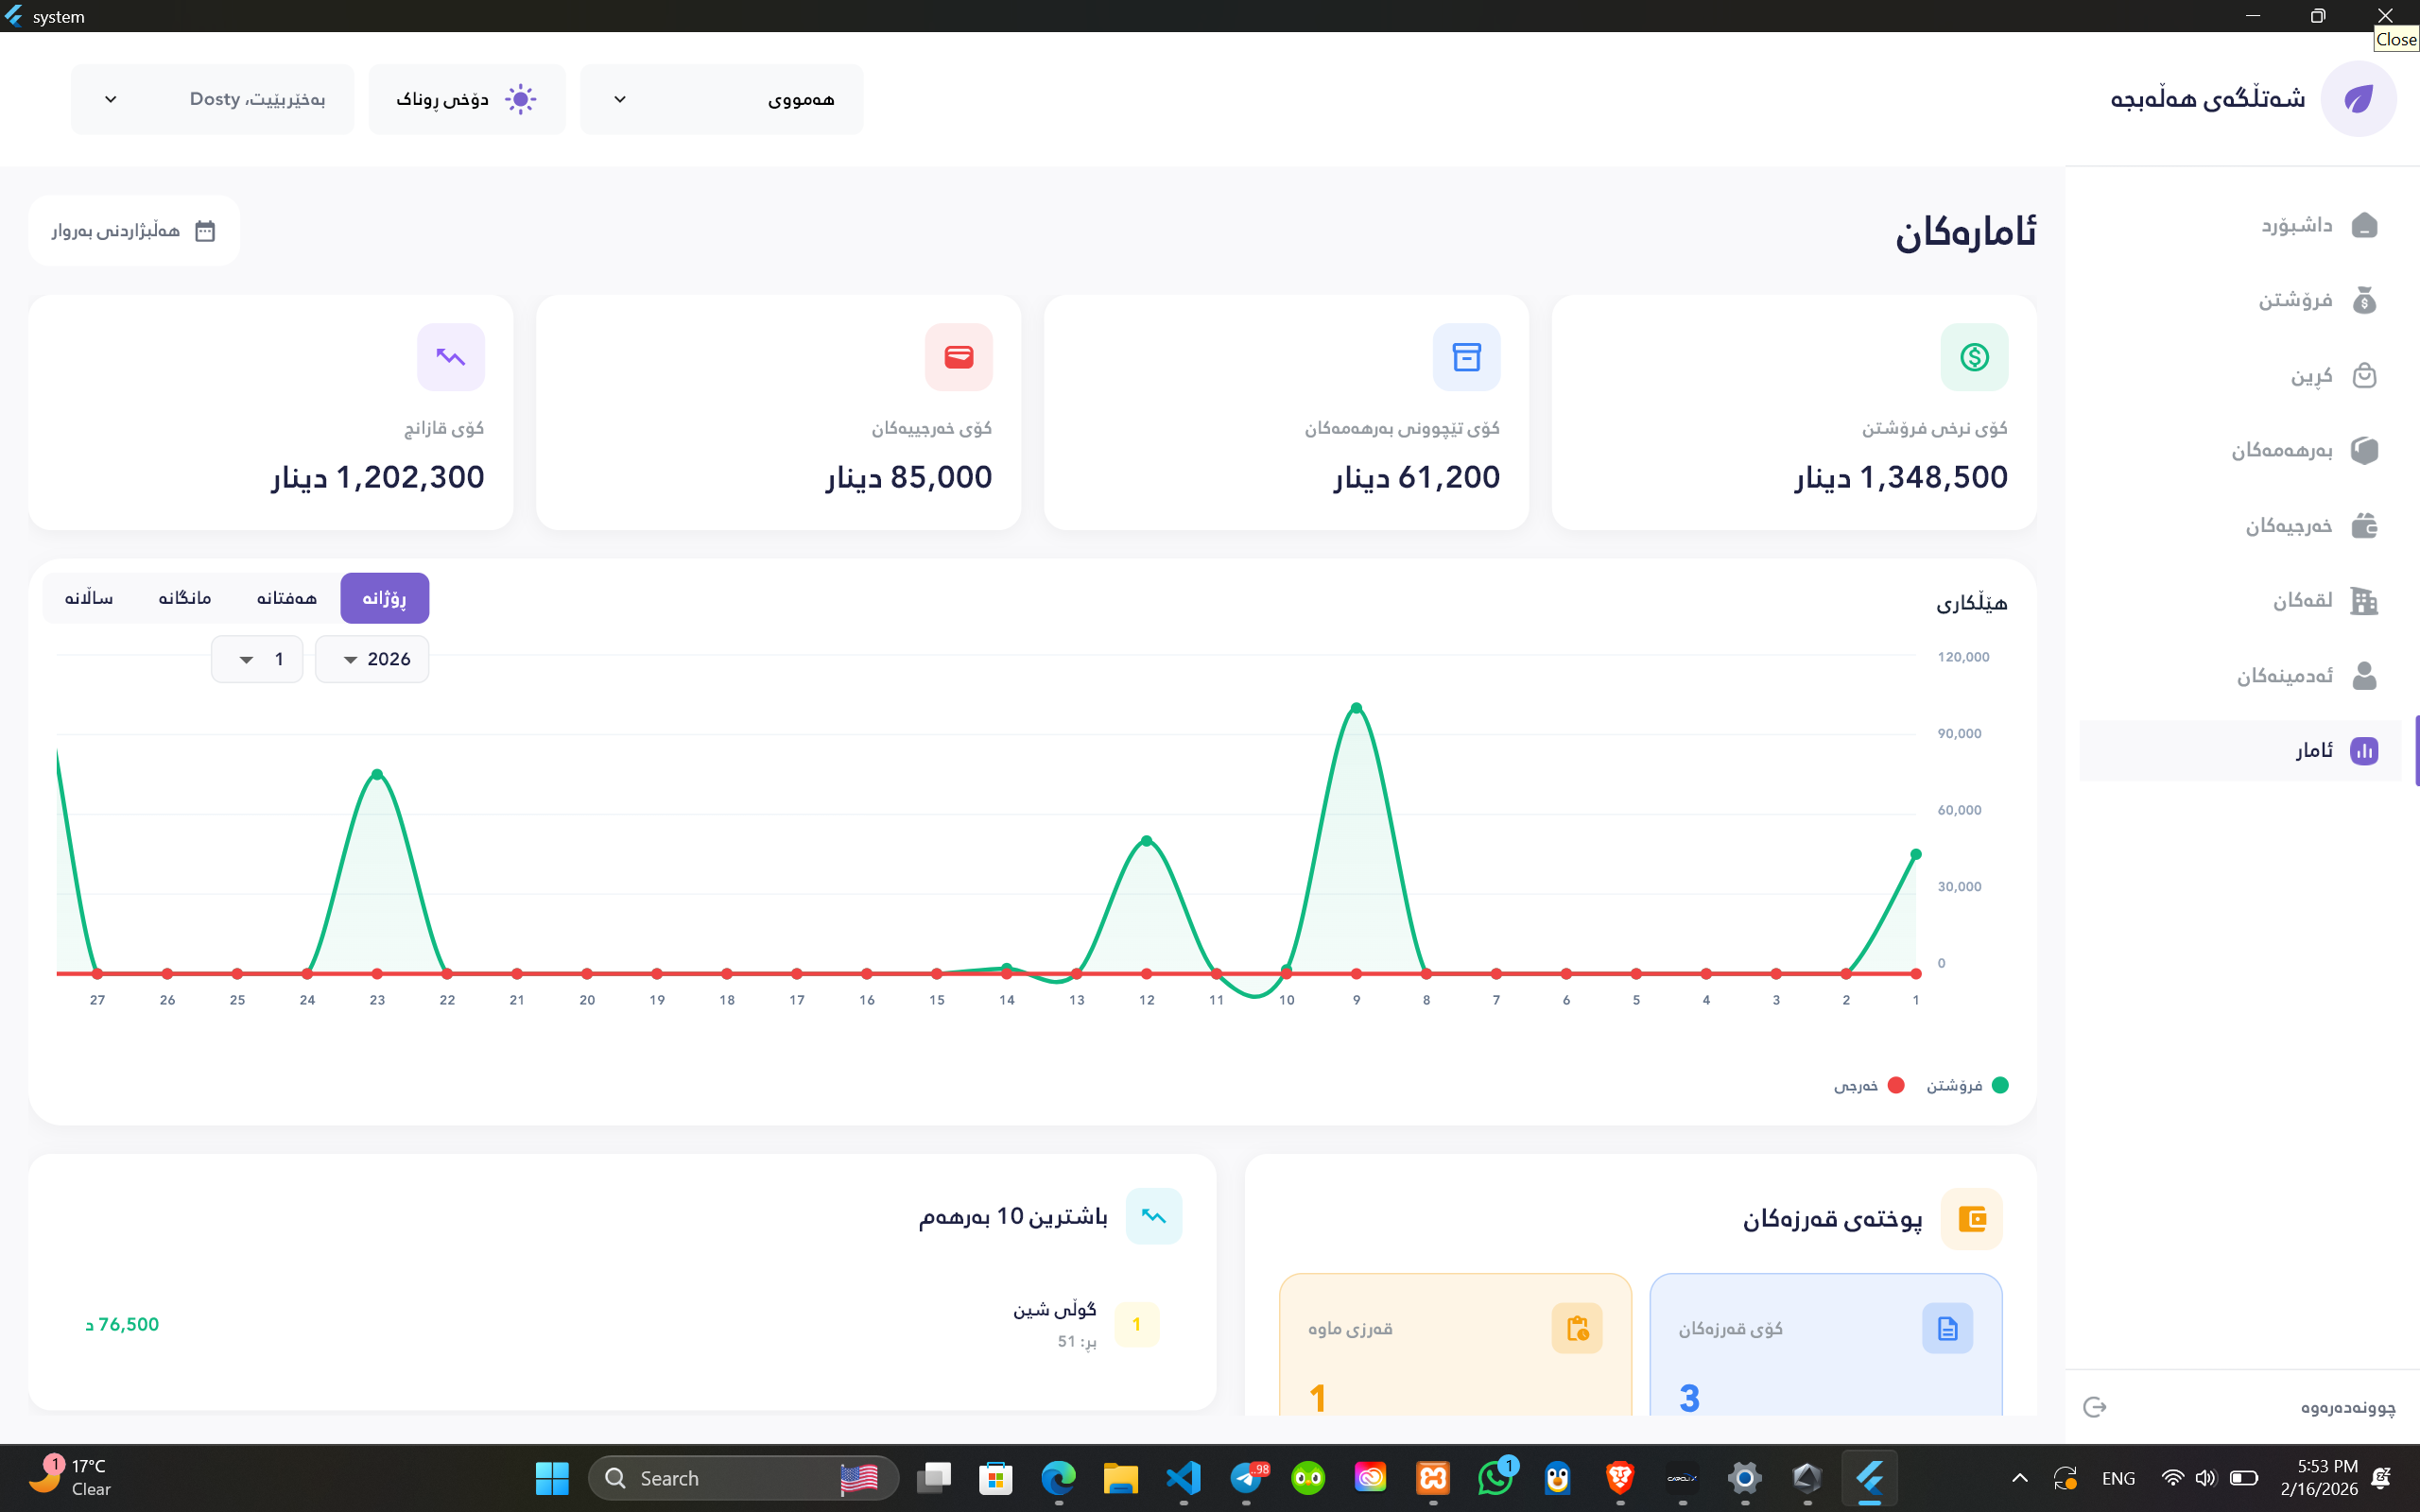
Task: Open the هەمووی filter dropdown
Action: click(x=721, y=99)
